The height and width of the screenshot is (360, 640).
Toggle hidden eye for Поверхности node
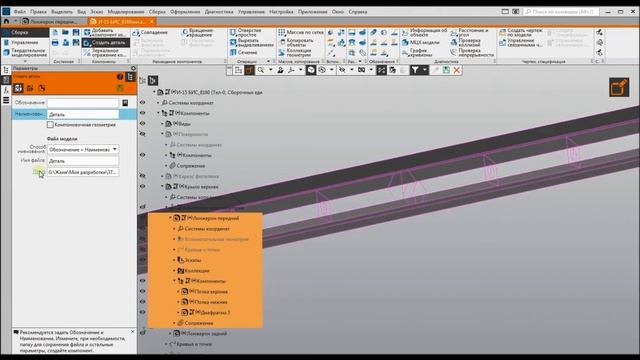pos(142,134)
